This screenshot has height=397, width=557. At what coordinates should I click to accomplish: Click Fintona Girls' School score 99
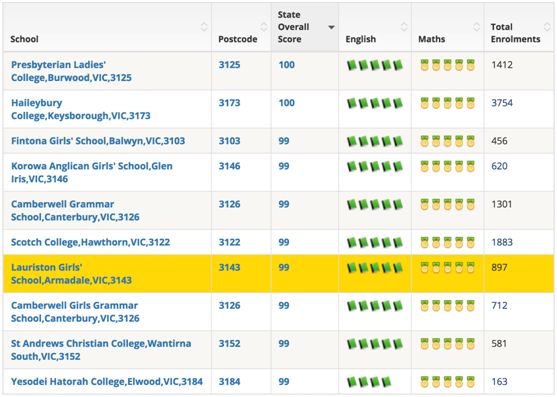pyautogui.click(x=283, y=141)
